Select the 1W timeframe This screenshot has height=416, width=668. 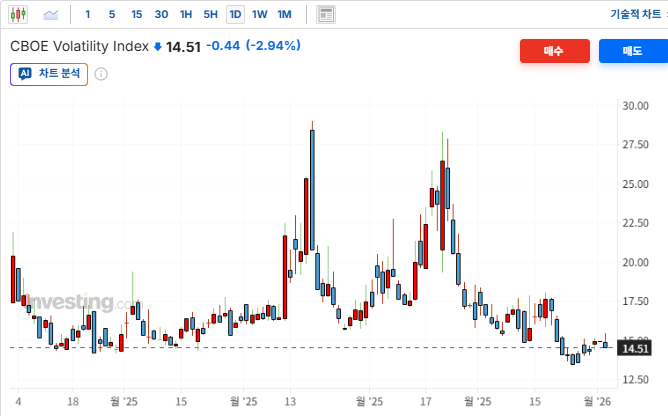click(x=259, y=14)
